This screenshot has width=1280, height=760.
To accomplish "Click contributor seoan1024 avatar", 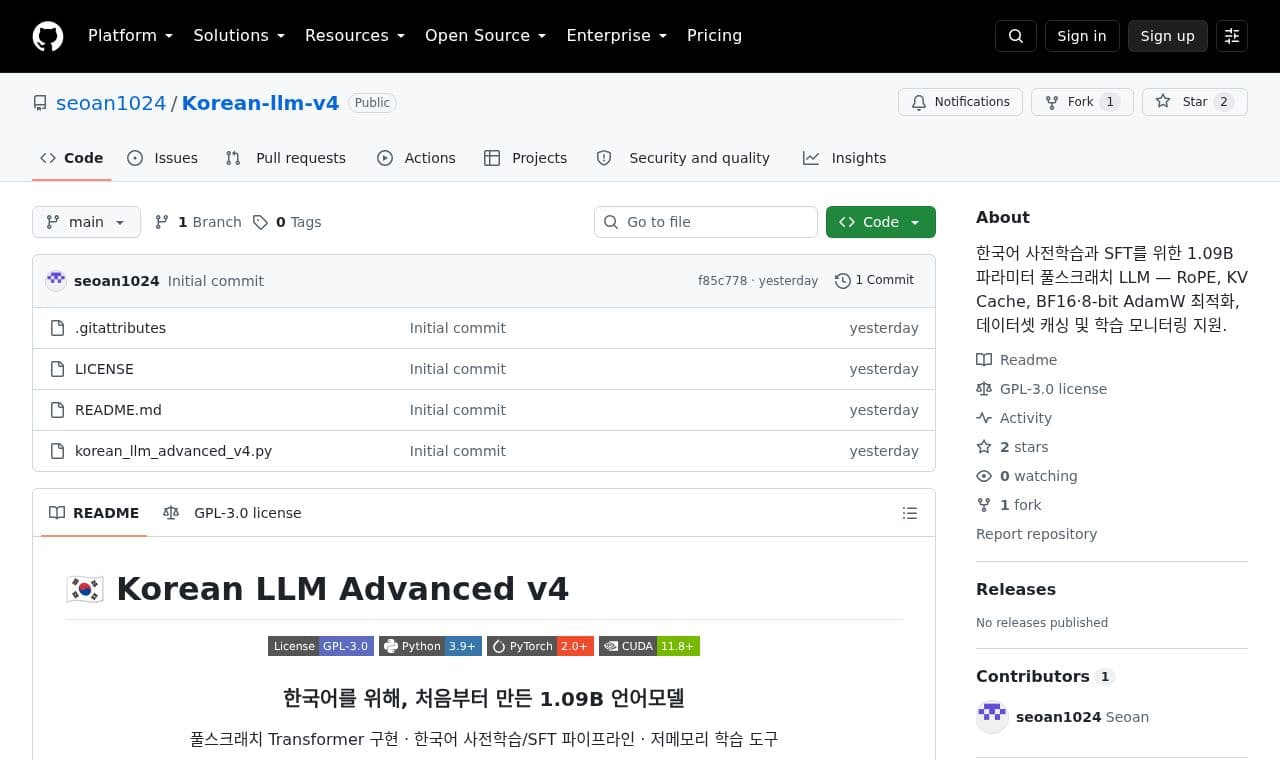I will [992, 717].
